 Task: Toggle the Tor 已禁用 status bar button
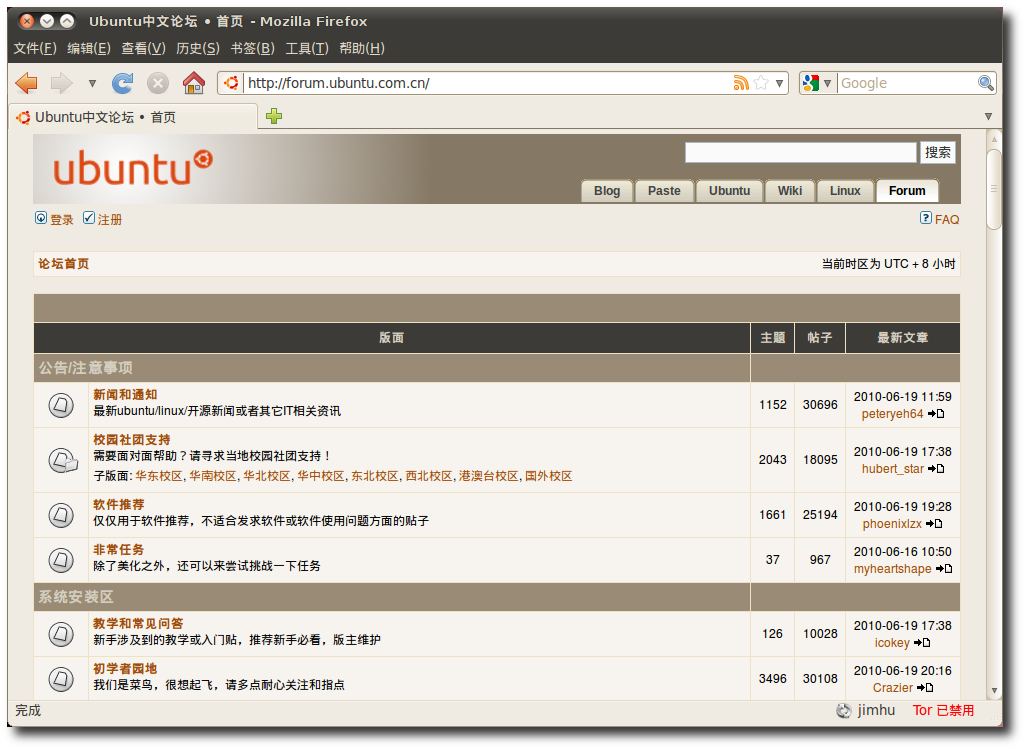[x=943, y=711]
